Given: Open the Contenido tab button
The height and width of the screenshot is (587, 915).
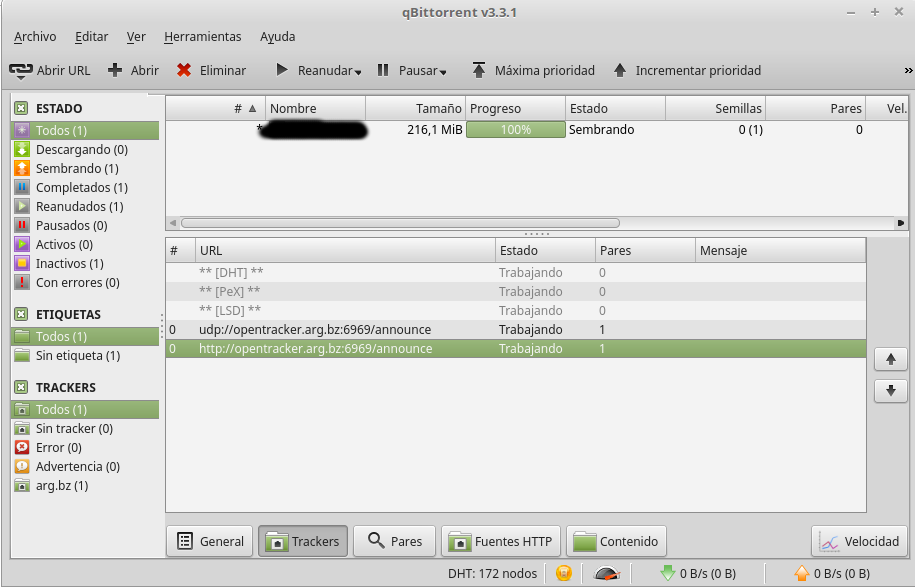Looking at the screenshot, I should (x=617, y=541).
